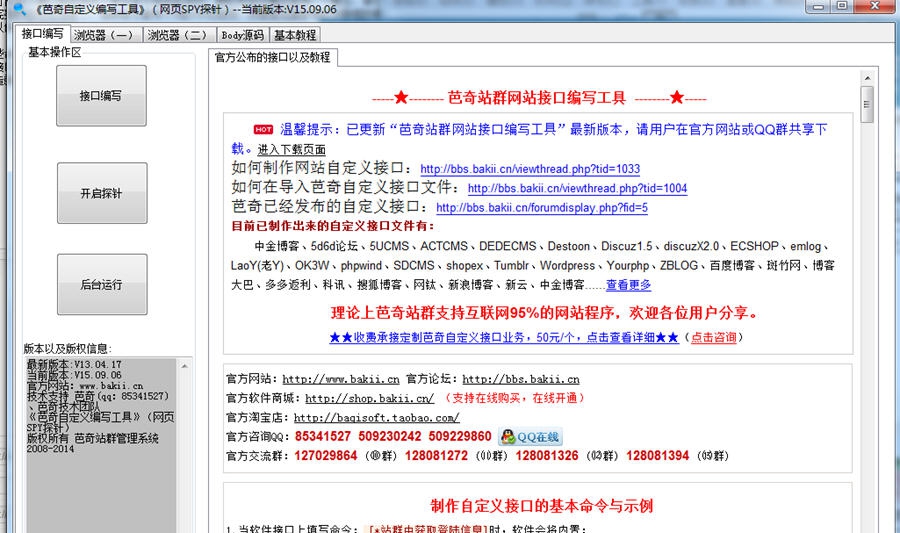Click the web page scrollbar up arrow

[x=867, y=77]
